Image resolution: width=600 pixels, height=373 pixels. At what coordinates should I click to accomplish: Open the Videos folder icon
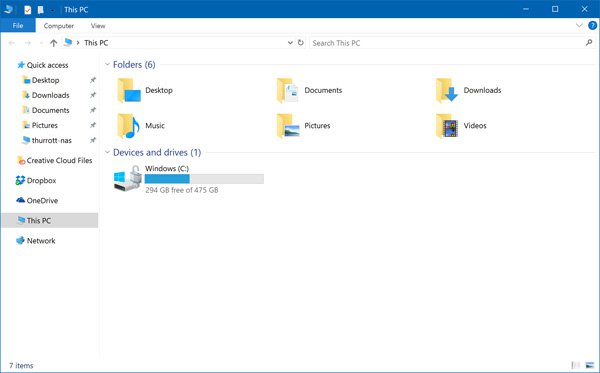[x=447, y=125]
